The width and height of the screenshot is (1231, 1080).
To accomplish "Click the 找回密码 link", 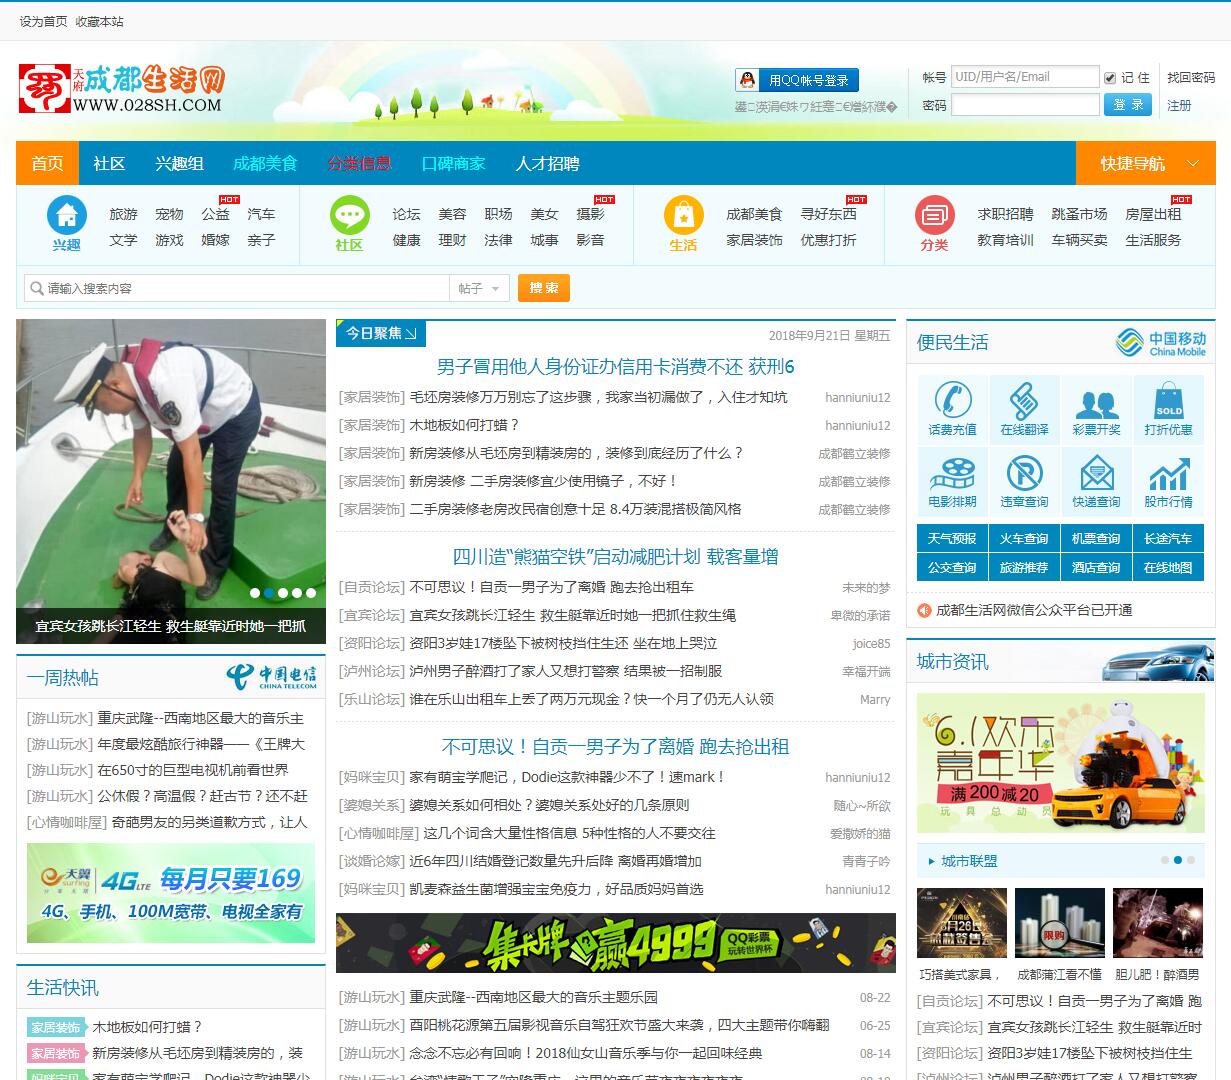I will click(x=1191, y=77).
